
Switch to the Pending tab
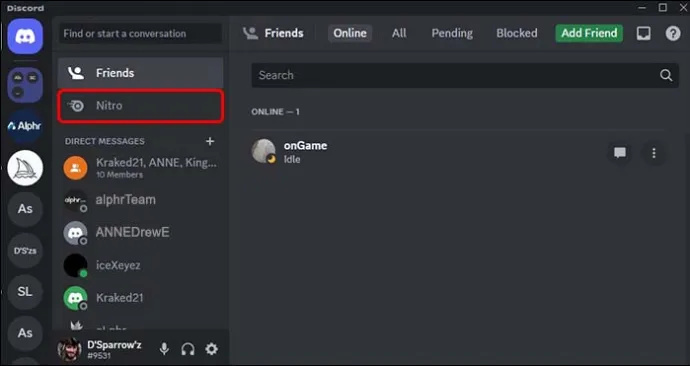point(452,33)
